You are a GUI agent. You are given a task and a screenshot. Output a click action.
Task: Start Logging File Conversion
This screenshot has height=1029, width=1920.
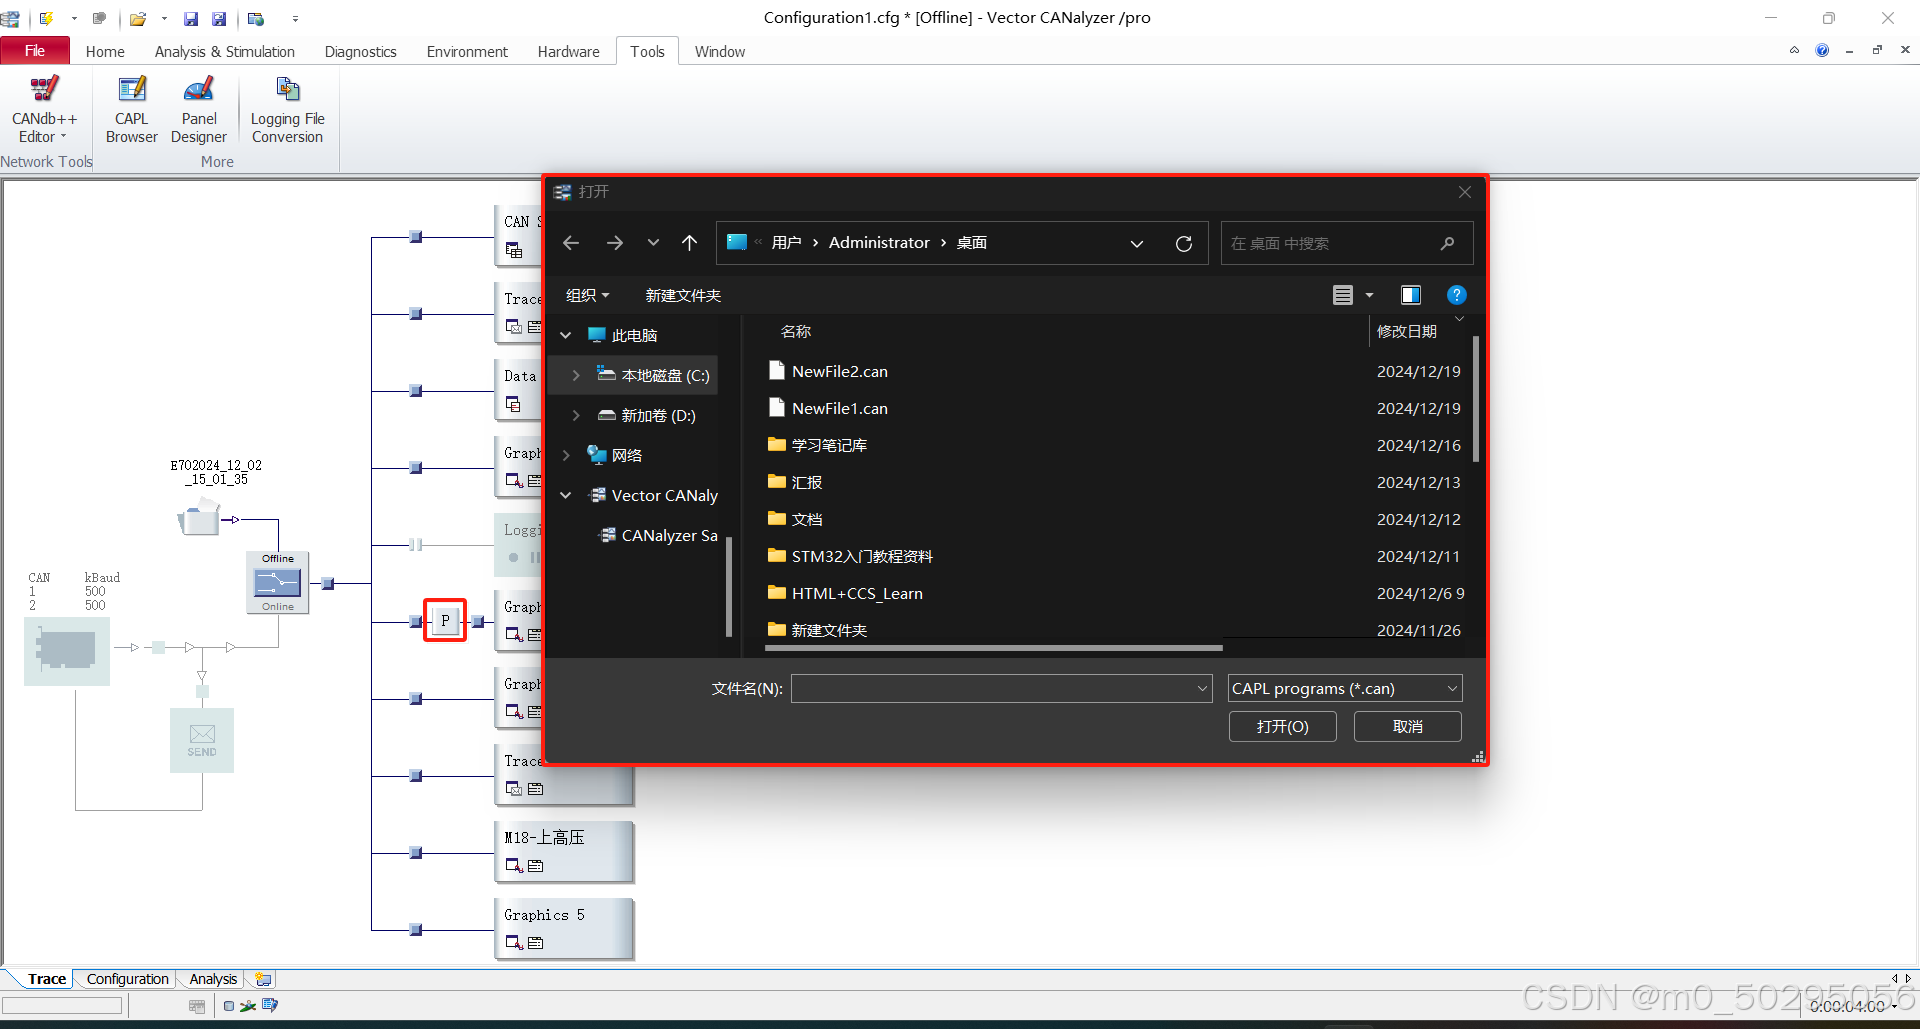tap(287, 108)
